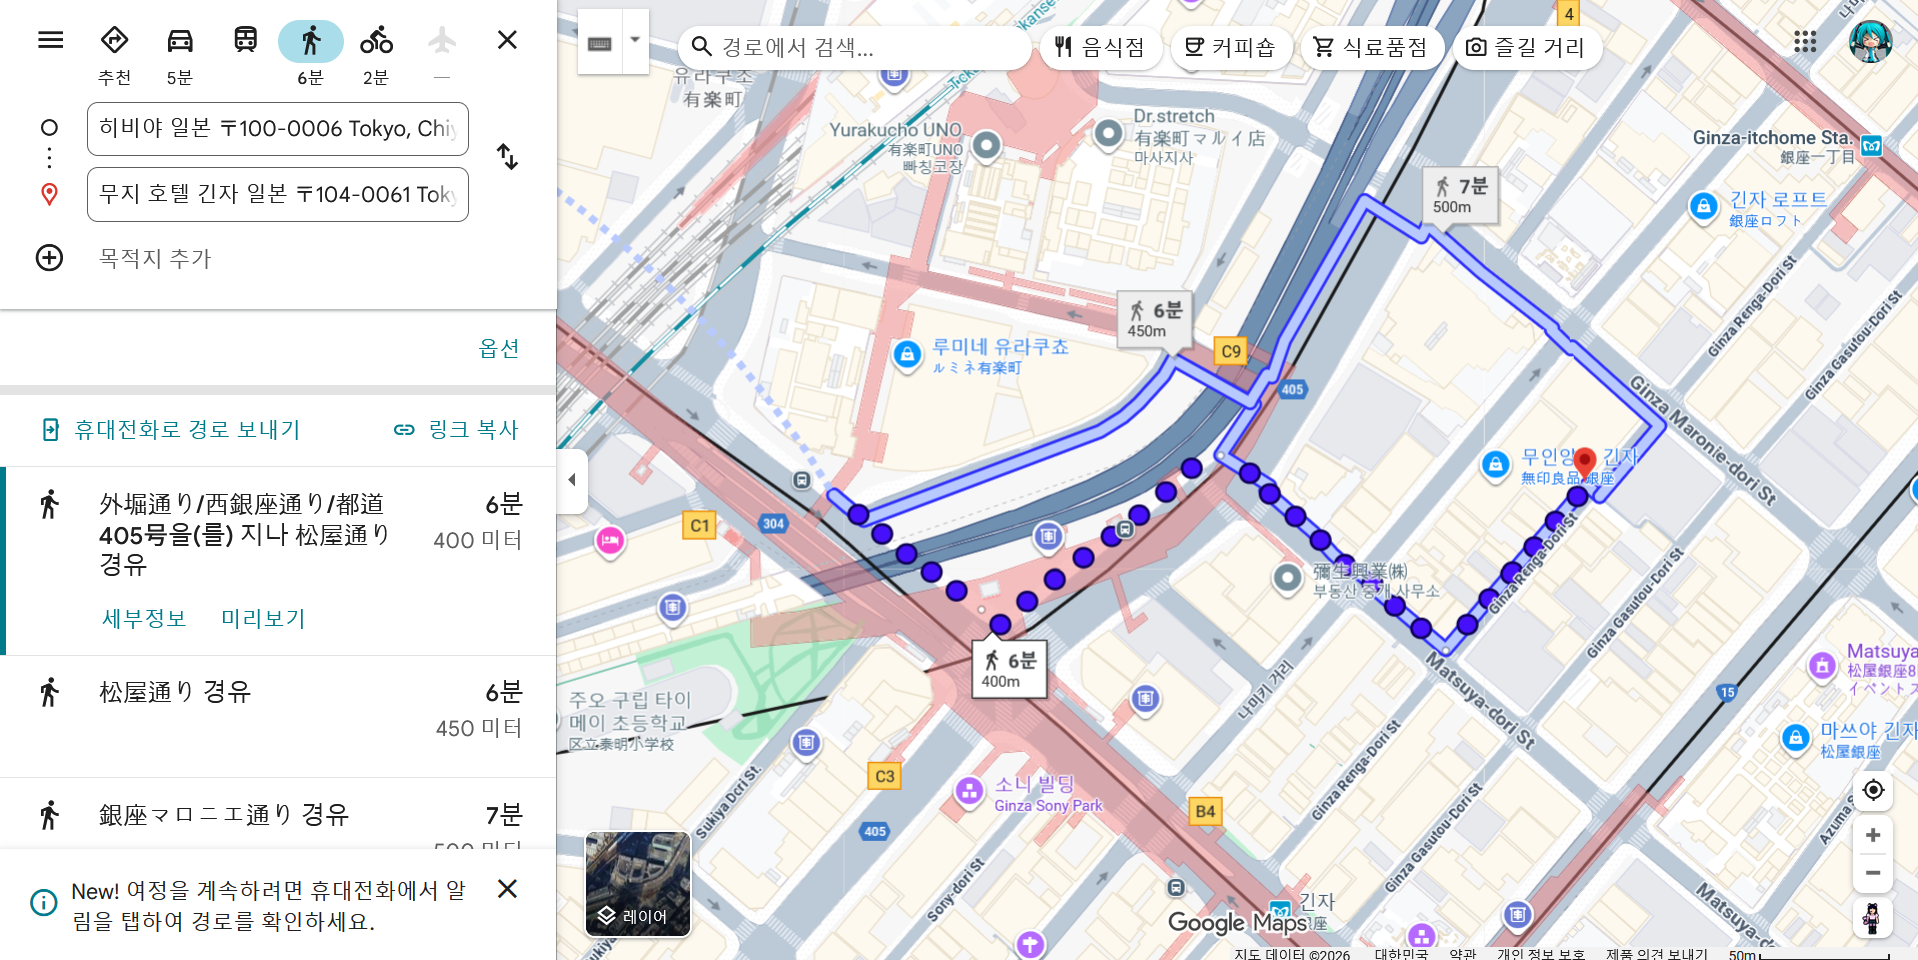Click the add destination plus icon
This screenshot has width=1918, height=960.
coord(50,258)
